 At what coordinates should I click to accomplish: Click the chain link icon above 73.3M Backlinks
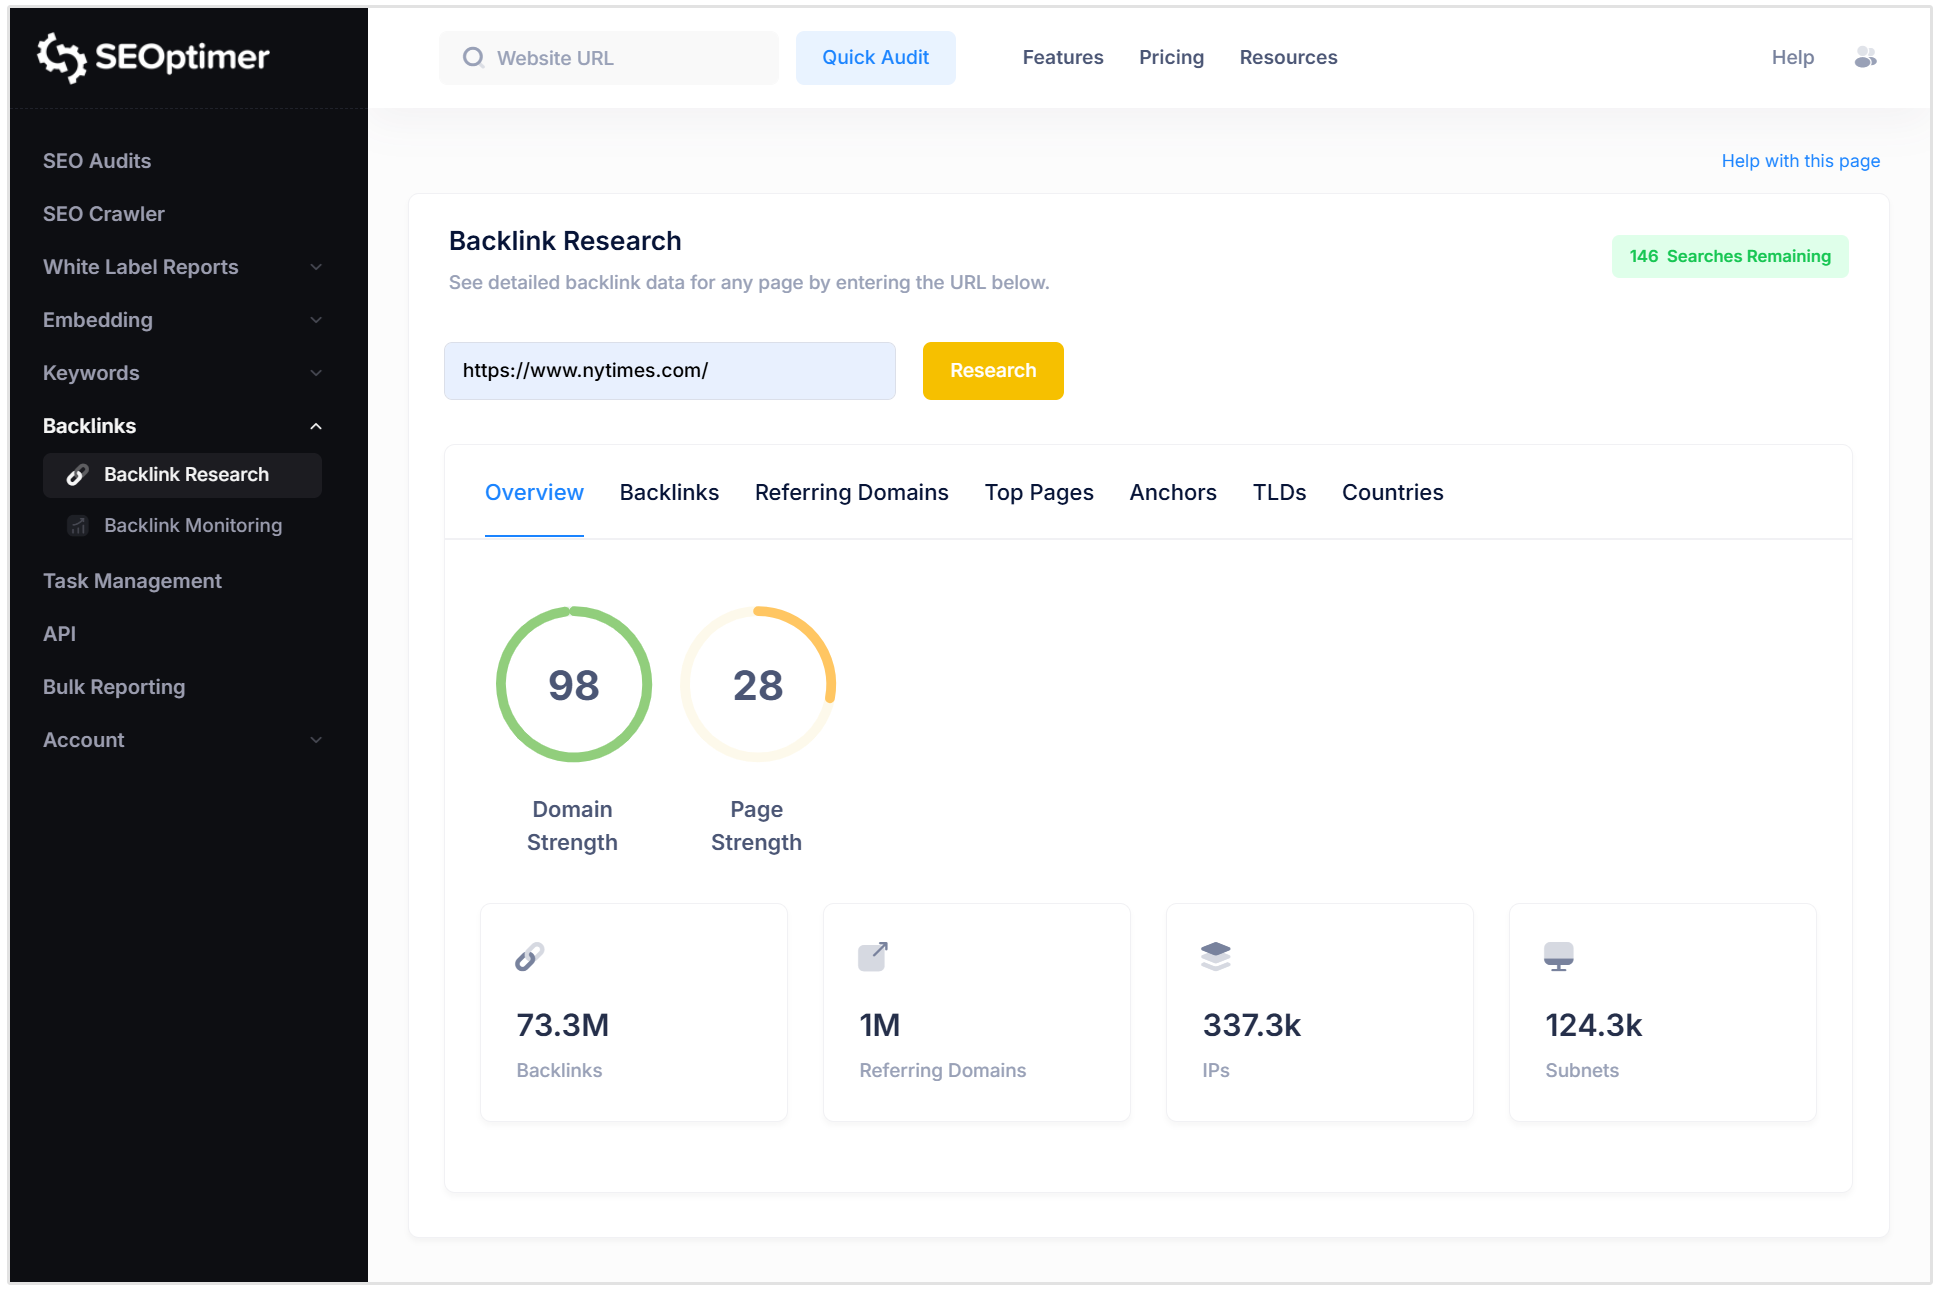coord(530,957)
